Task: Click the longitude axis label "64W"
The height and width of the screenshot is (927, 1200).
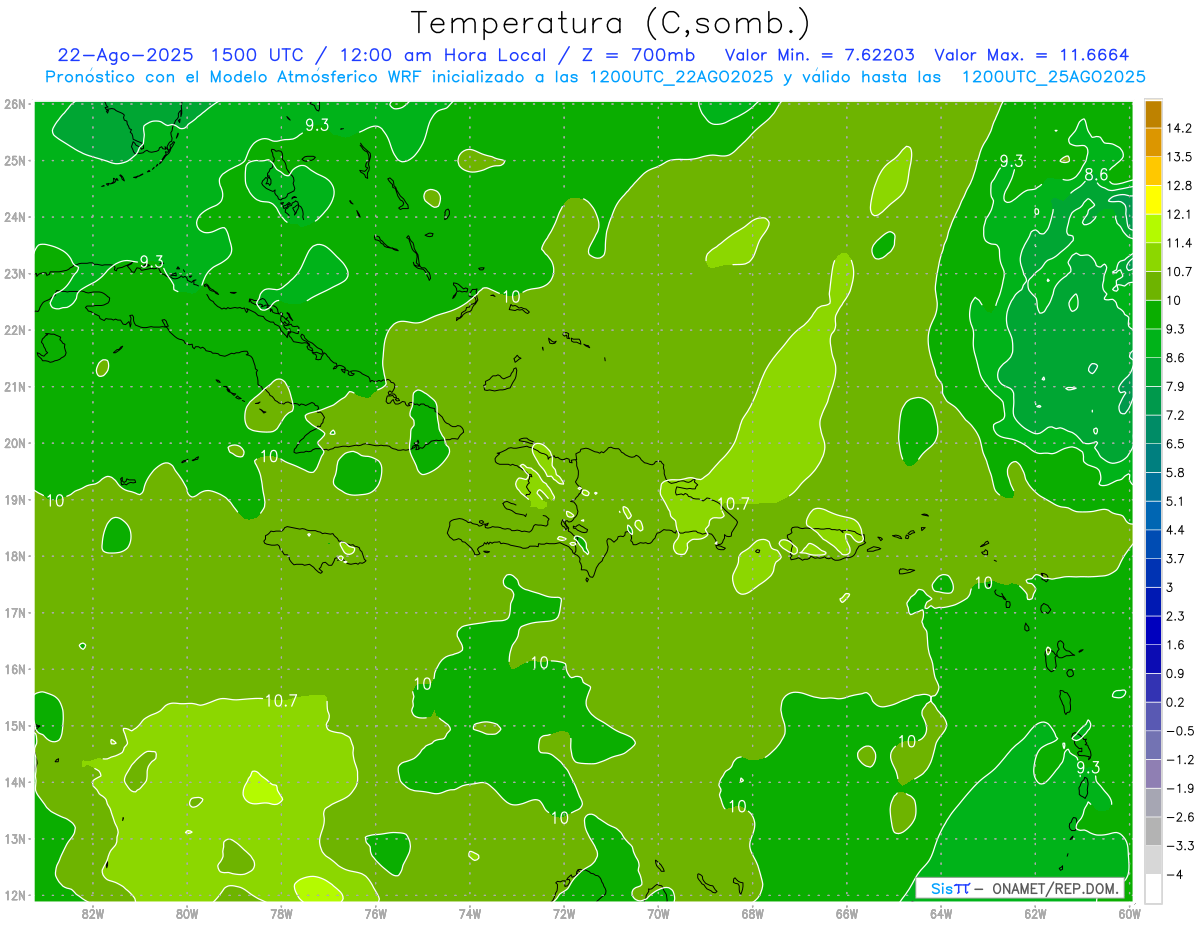Action: (941, 913)
